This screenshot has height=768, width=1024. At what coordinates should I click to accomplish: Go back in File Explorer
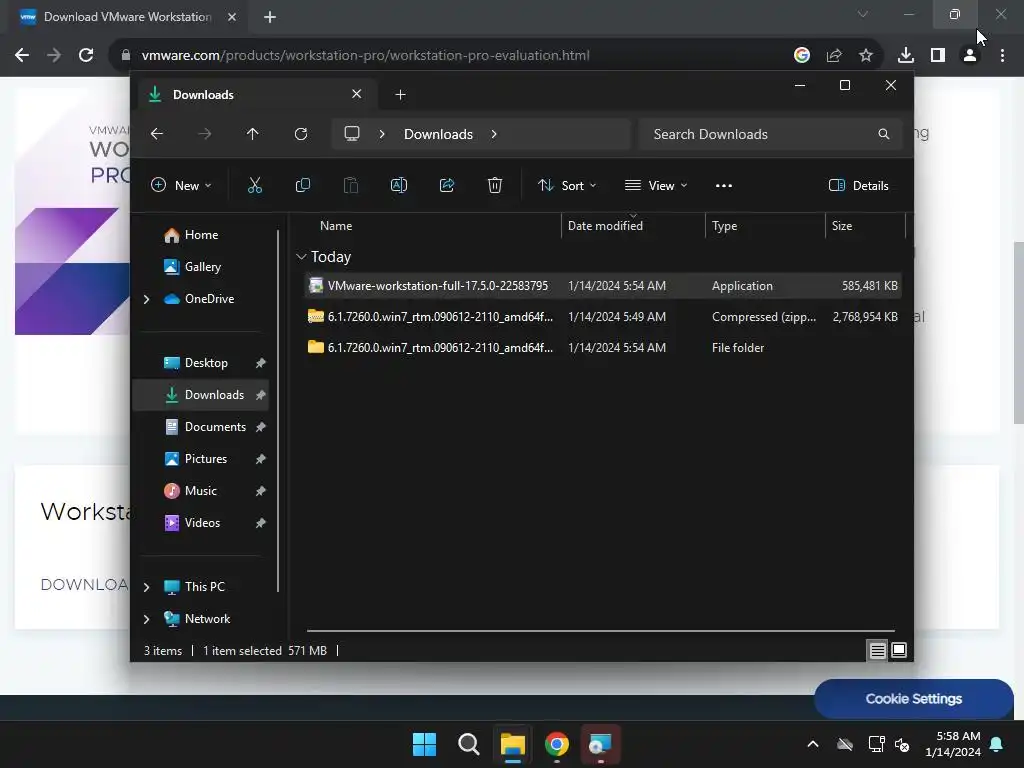pyautogui.click(x=157, y=134)
